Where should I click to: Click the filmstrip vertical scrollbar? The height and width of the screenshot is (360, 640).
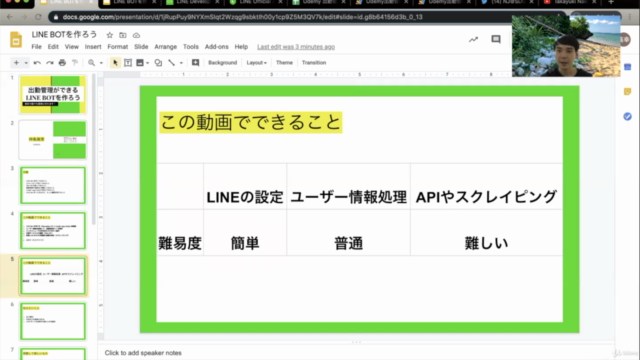point(94,149)
